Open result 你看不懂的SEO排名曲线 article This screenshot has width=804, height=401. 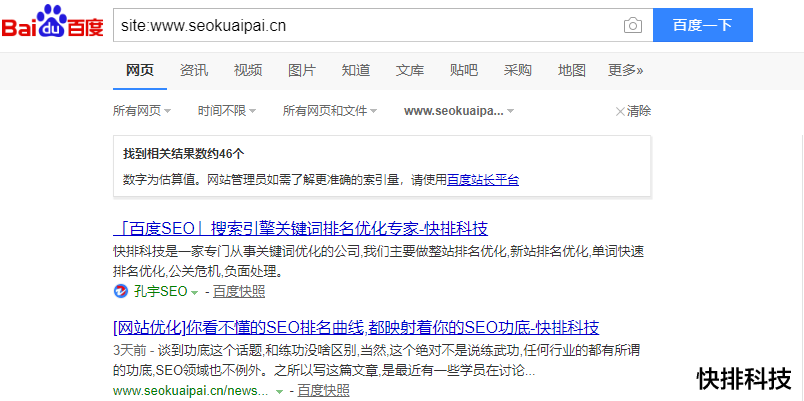coord(356,327)
